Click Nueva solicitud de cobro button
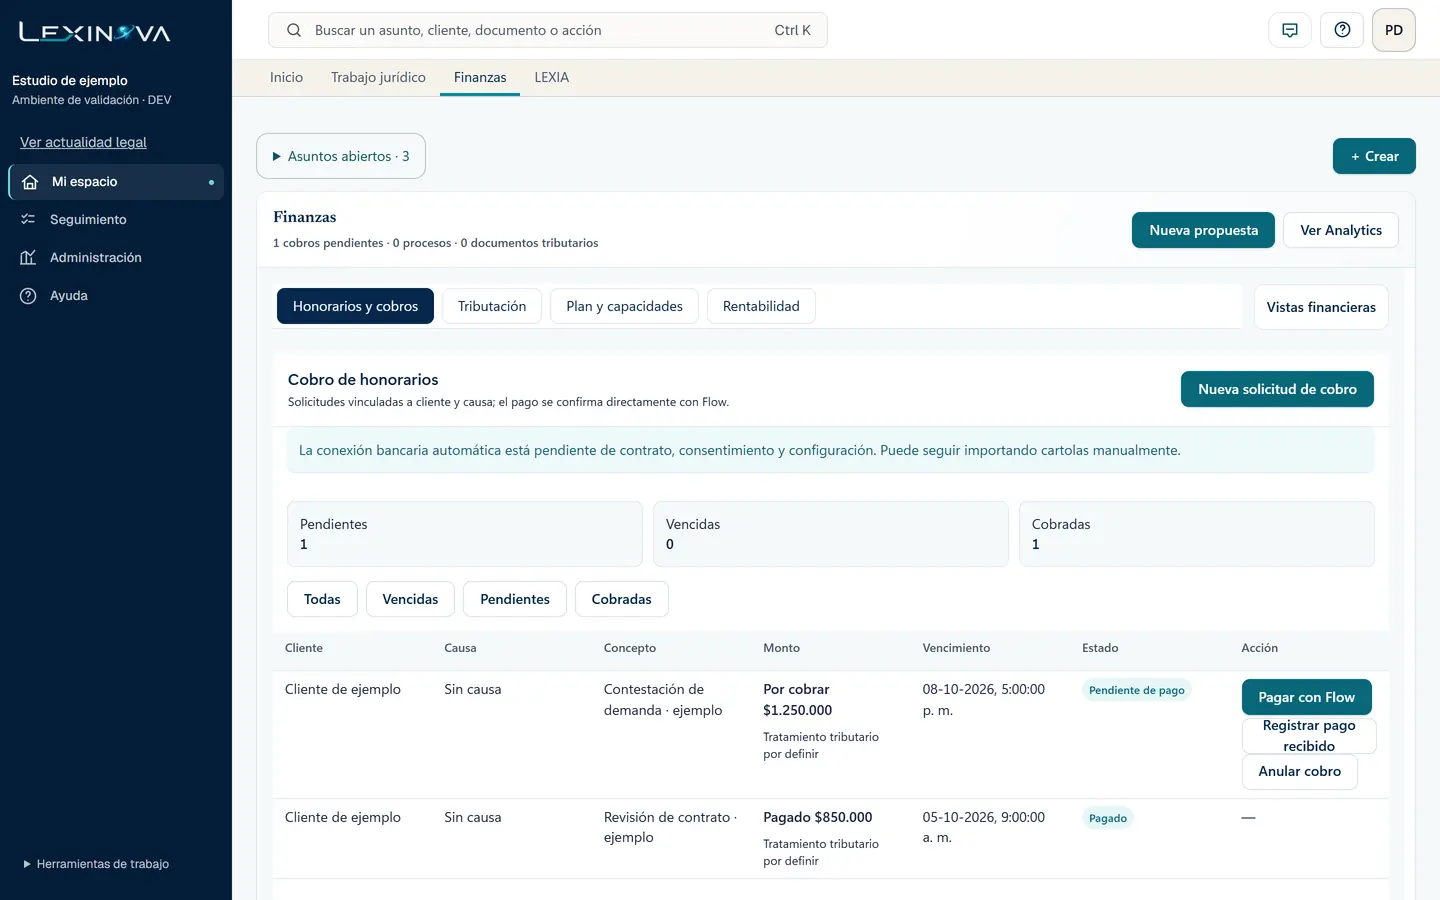The width and height of the screenshot is (1440, 900). click(1277, 389)
